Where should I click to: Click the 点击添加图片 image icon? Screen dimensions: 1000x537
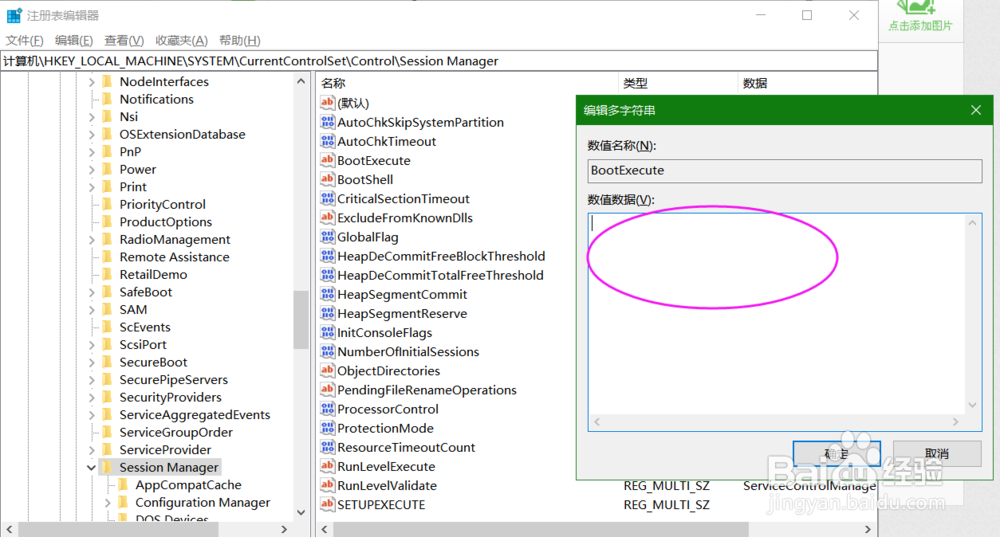pyautogui.click(x=916, y=7)
